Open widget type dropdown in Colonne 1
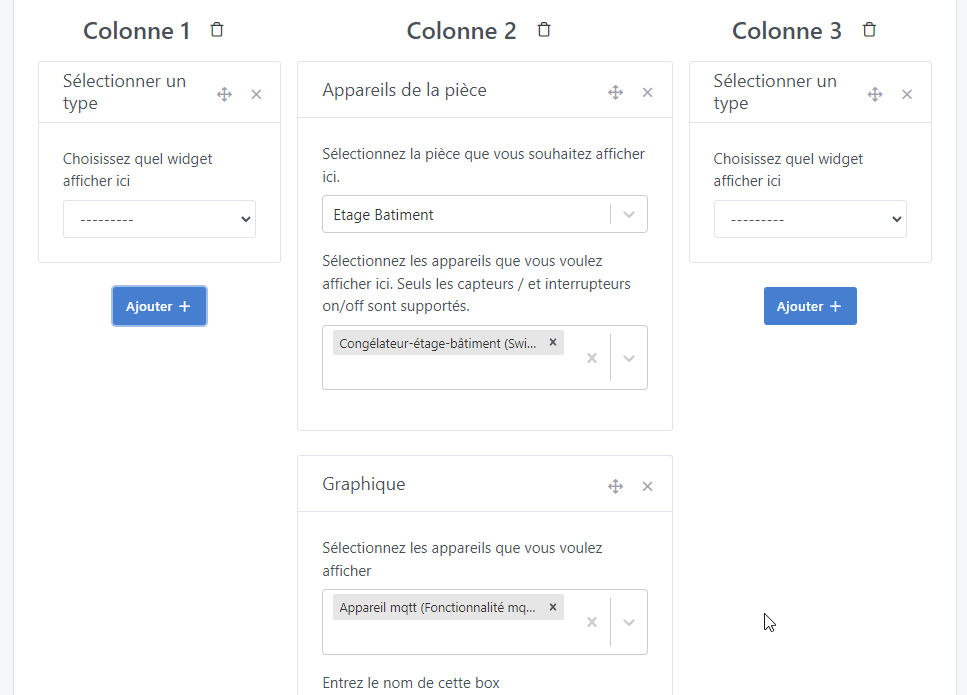Screen dimensions: 967x695 (x=159, y=220)
